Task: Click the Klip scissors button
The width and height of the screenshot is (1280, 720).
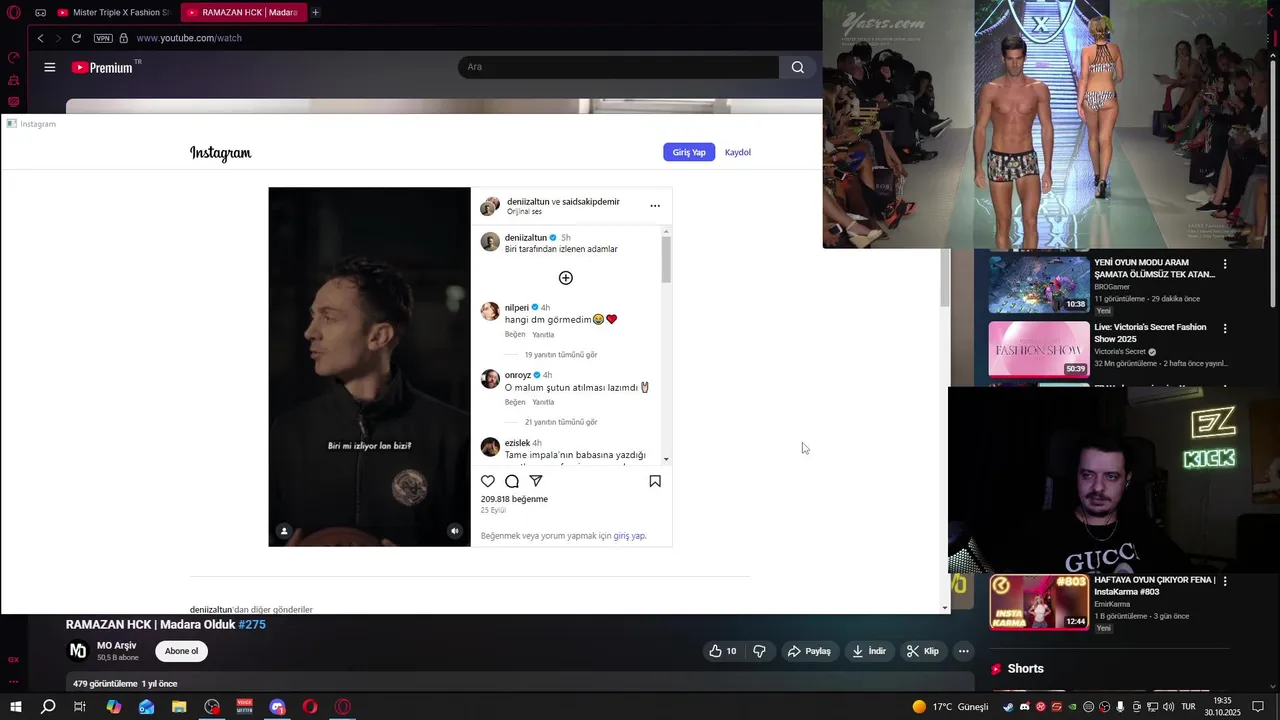Action: click(x=922, y=651)
